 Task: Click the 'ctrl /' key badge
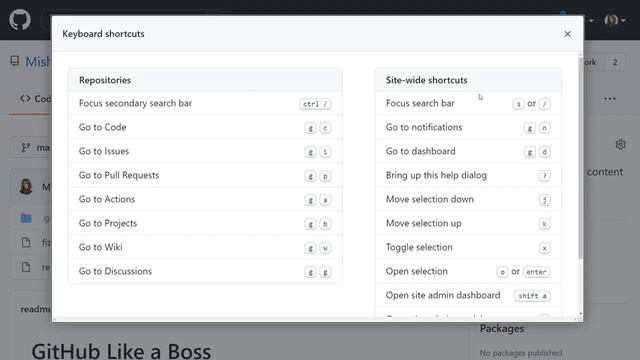[315, 104]
